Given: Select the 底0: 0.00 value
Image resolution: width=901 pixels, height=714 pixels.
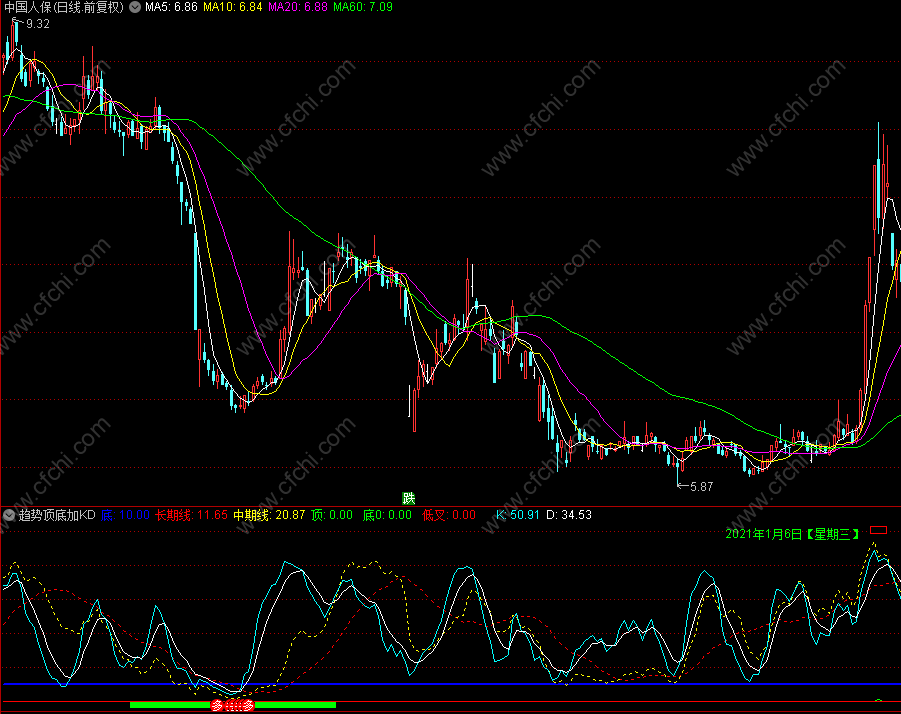Looking at the screenshot, I should [x=387, y=515].
